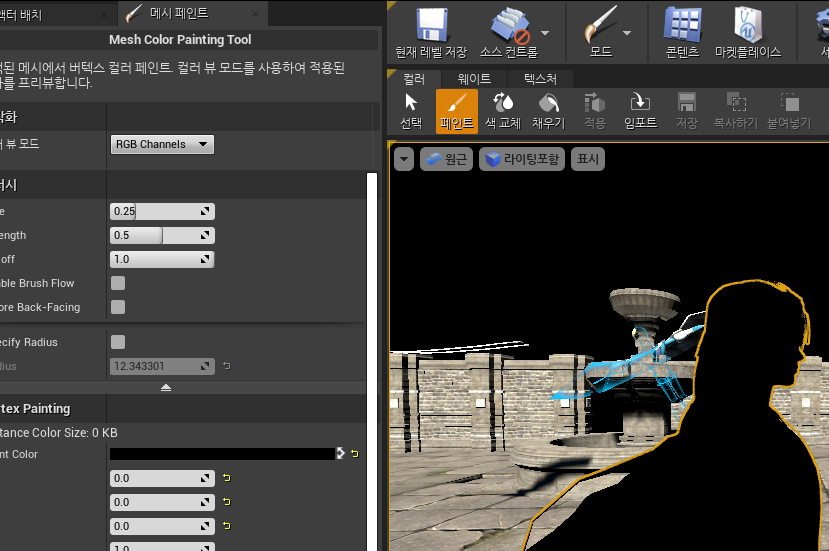Toggle the Enable Brush Flow checkbox
The image size is (829, 551).
pyautogui.click(x=118, y=283)
